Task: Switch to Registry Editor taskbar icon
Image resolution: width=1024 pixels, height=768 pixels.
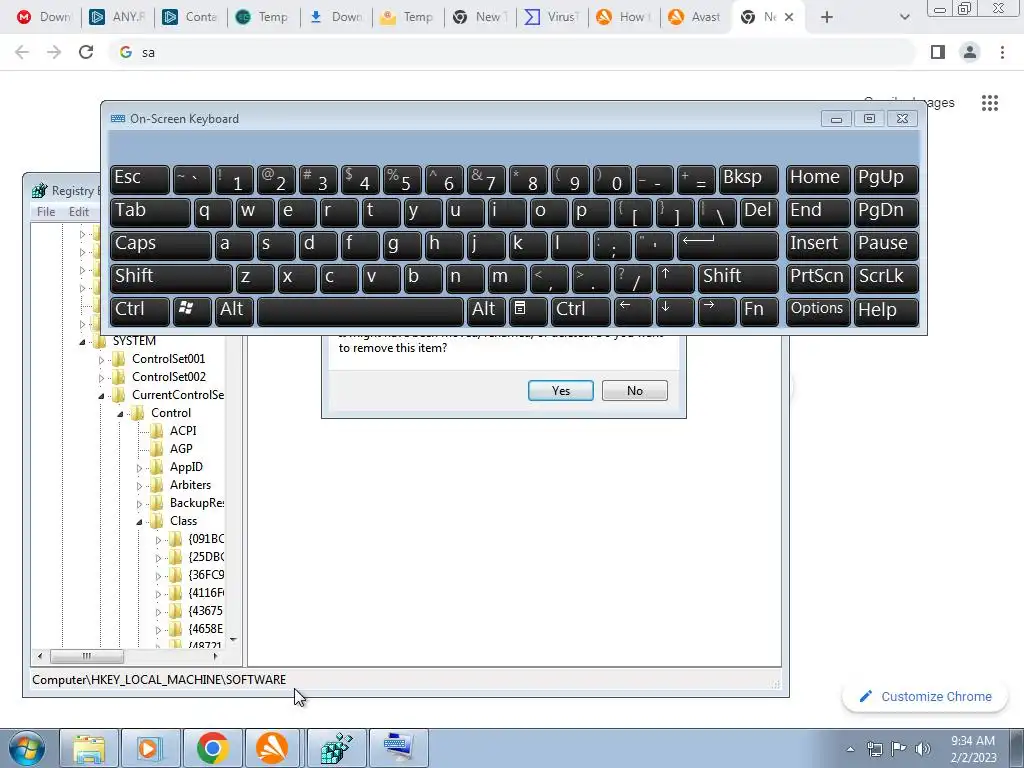Action: pyautogui.click(x=336, y=748)
